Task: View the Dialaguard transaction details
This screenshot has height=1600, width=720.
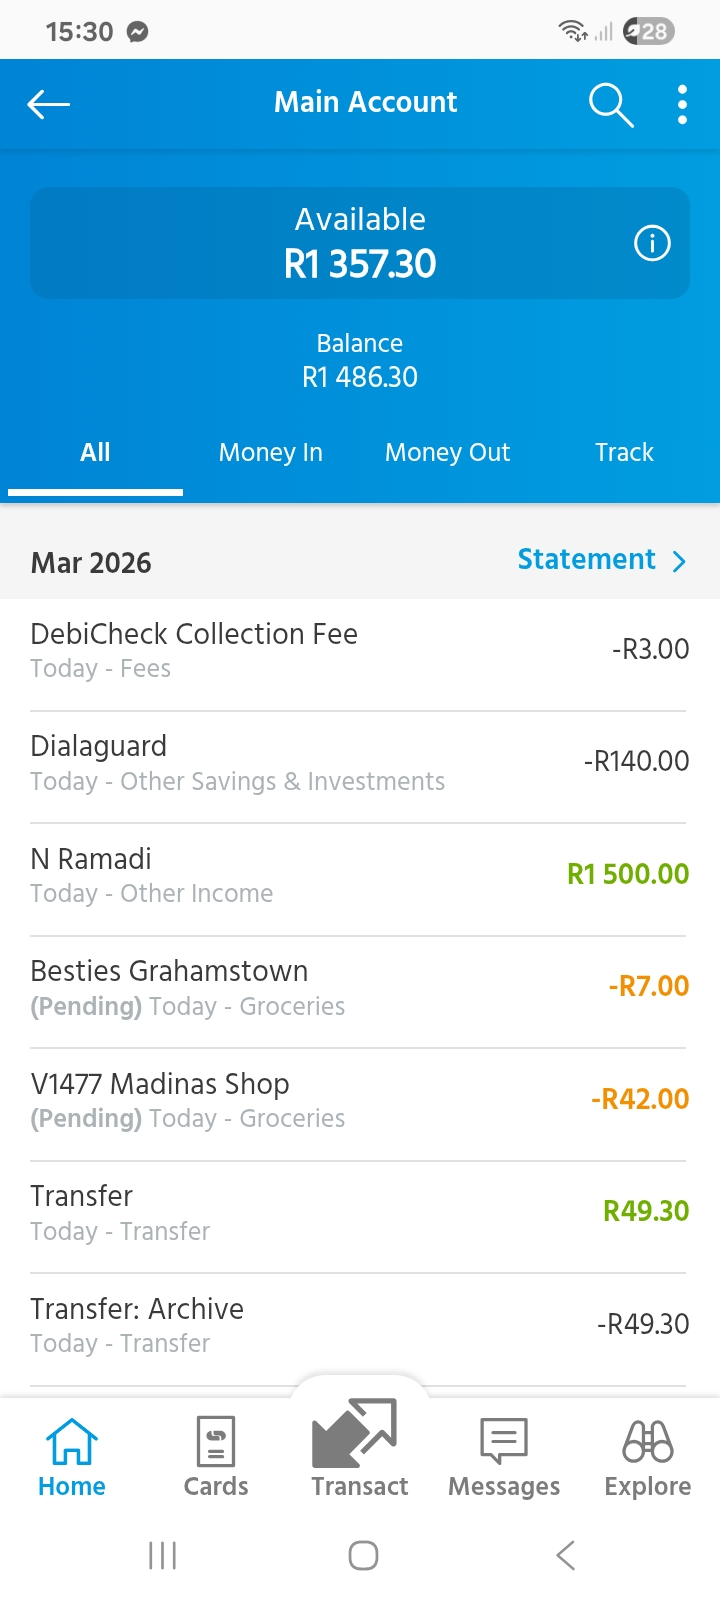Action: click(x=358, y=763)
